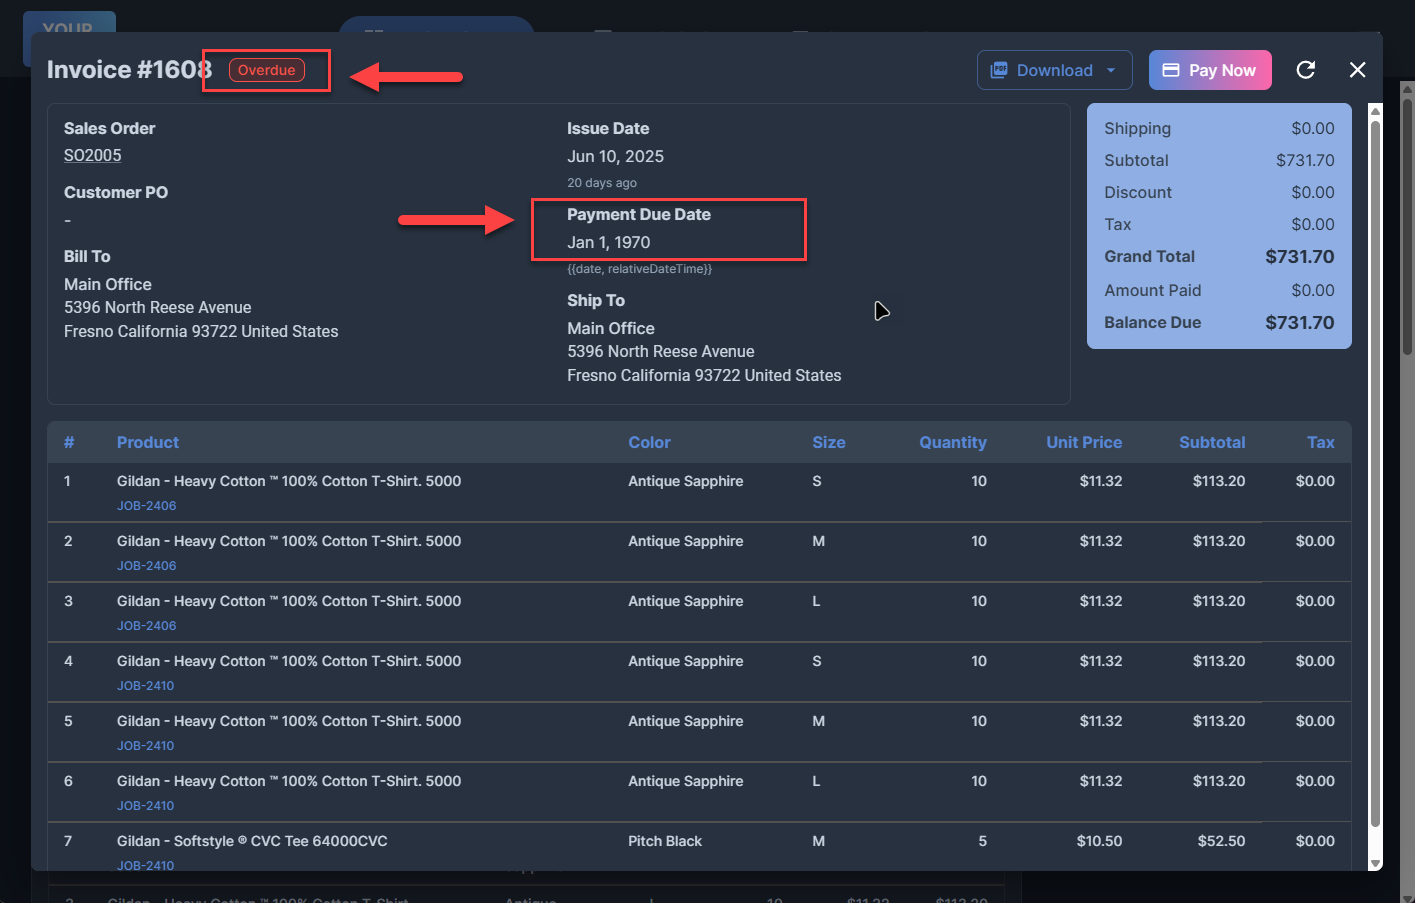
Task: Close the invoice dialog with the X
Action: click(1357, 70)
